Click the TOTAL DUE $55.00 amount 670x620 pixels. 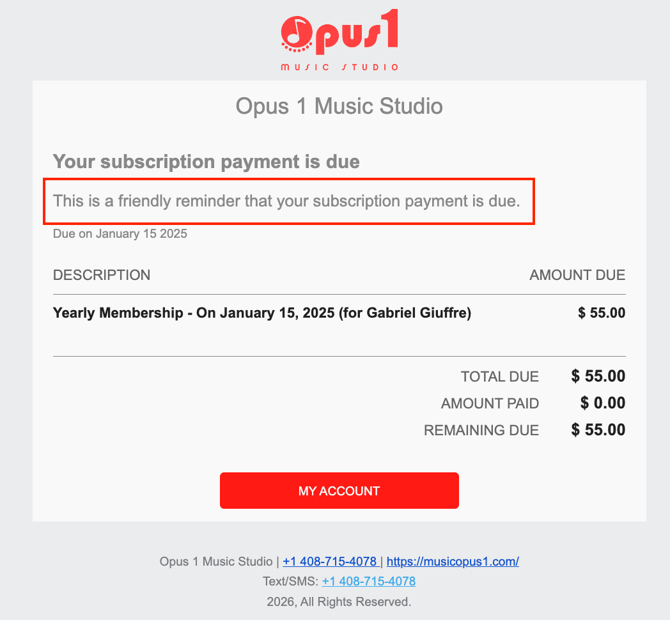[x=598, y=377]
